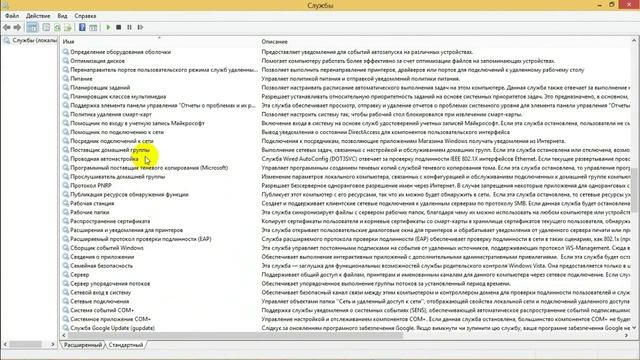Select Публикация ресурсов обнаружения функции service
The height and width of the screenshot is (360, 640).
tap(129, 194)
